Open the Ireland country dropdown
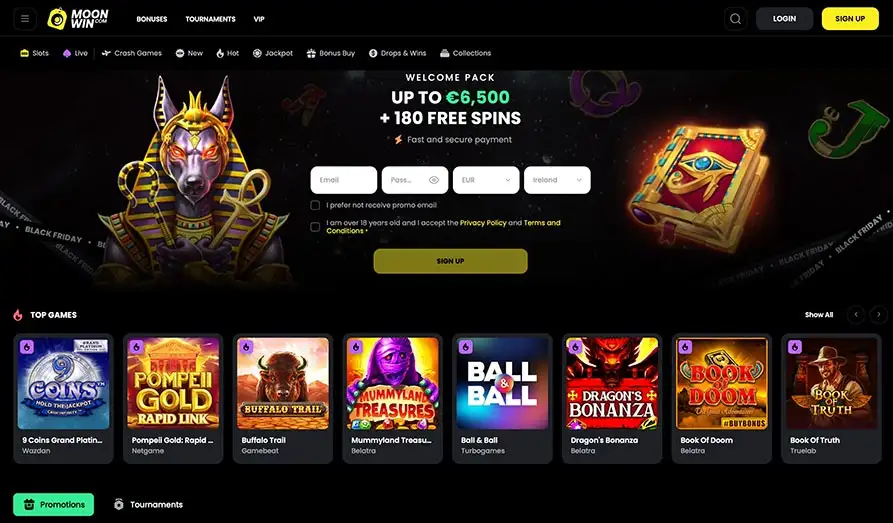Image resolution: width=893 pixels, height=523 pixels. [557, 180]
